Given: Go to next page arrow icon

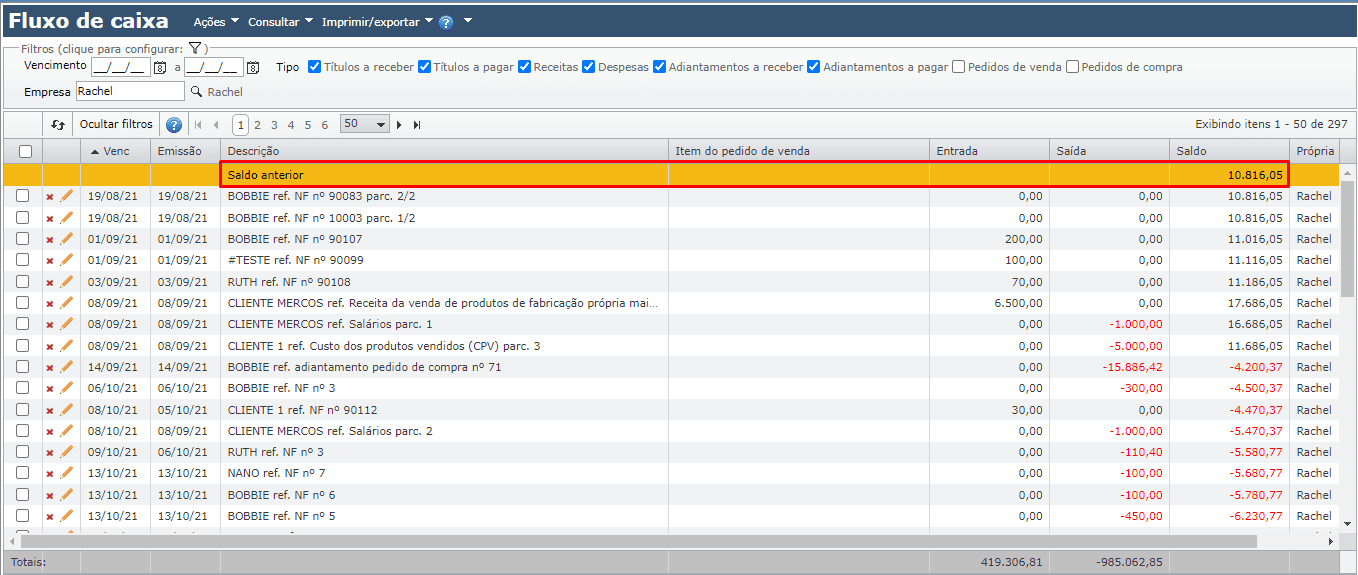Looking at the screenshot, I should [399, 125].
